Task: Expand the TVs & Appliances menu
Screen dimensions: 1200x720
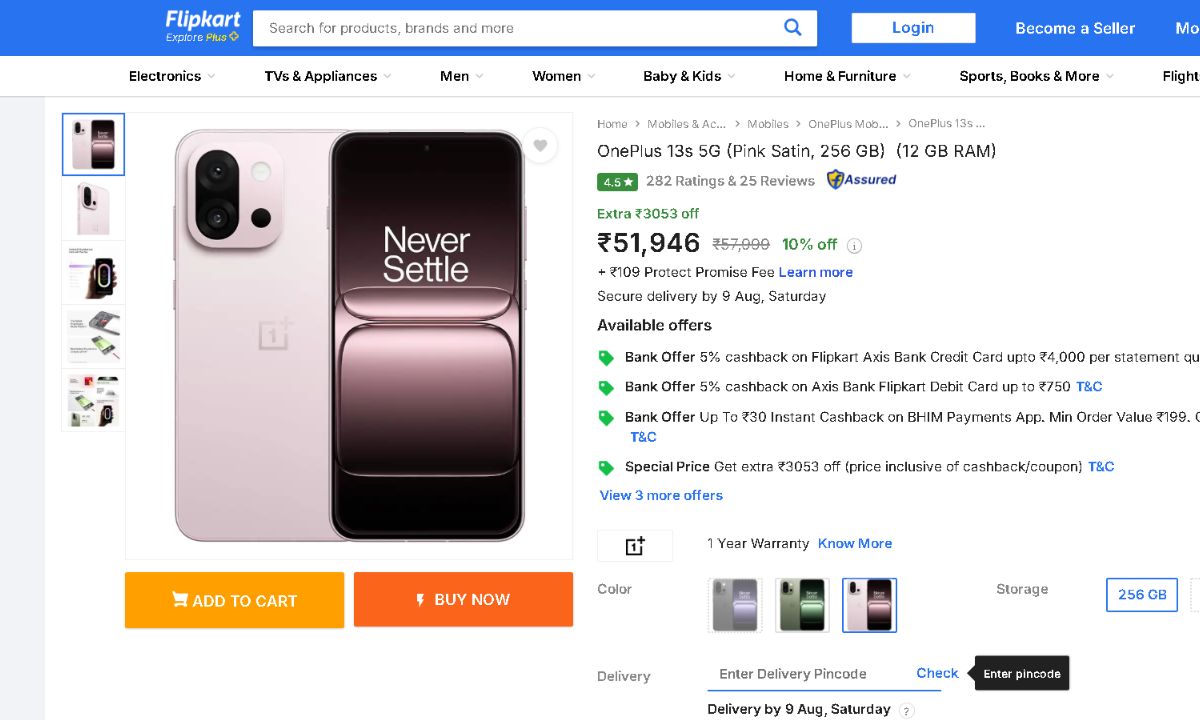Action: (327, 76)
